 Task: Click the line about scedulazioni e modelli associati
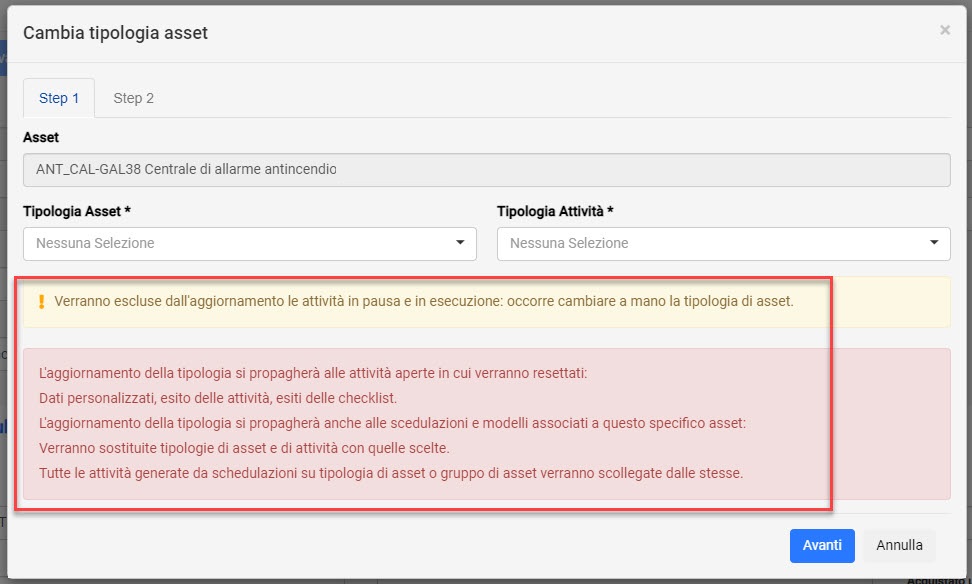click(x=392, y=423)
